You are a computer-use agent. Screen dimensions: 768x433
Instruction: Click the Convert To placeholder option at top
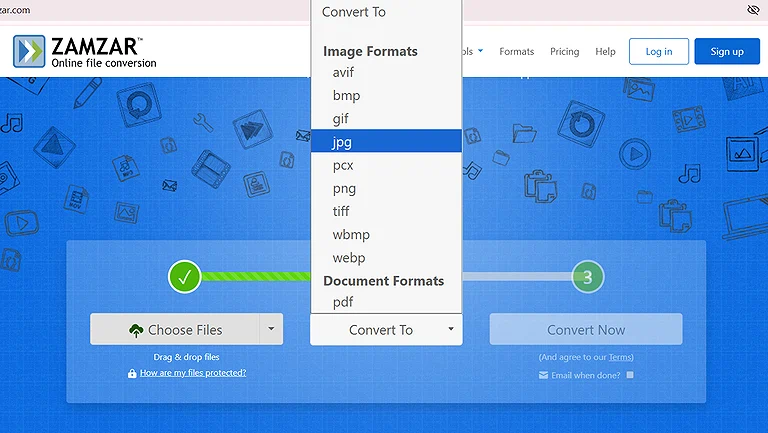[386, 12]
